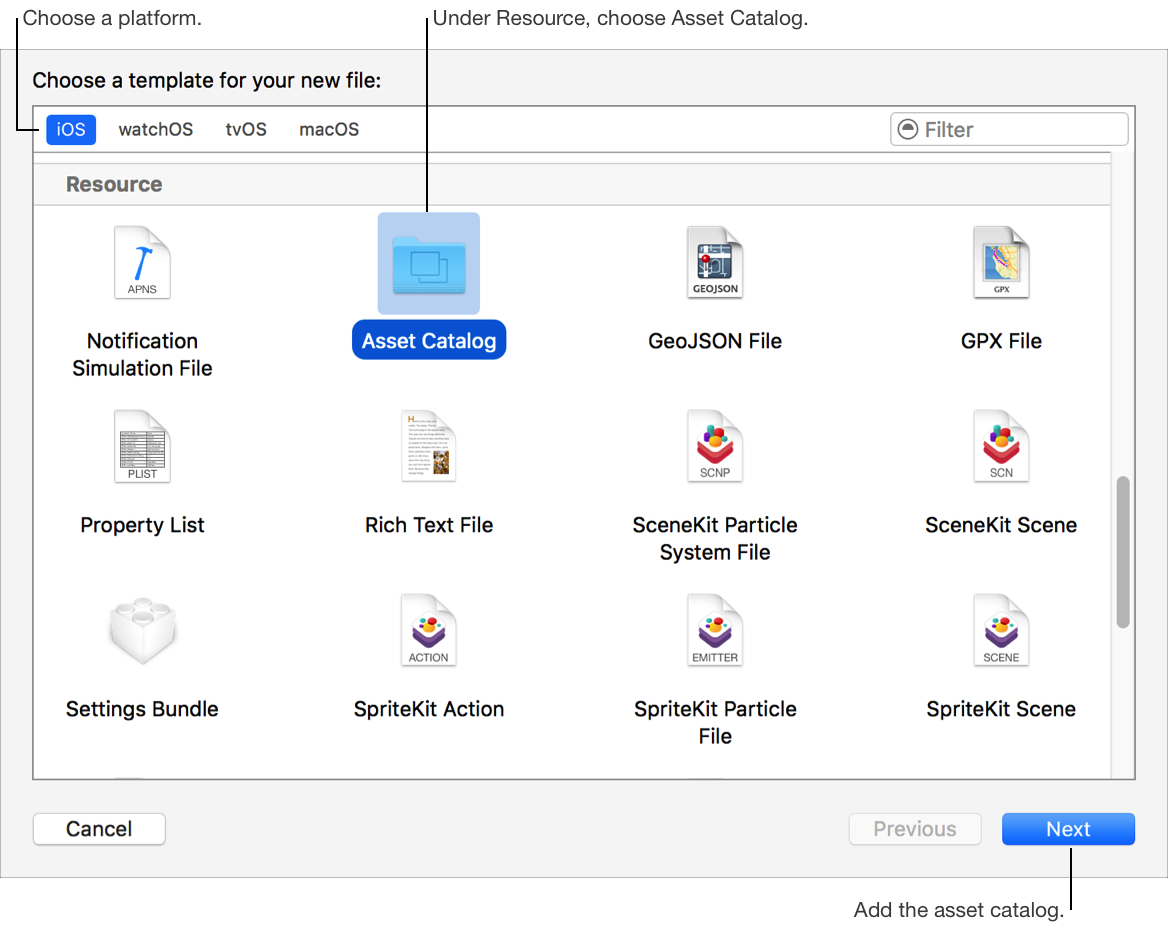Click the Property List label

(142, 525)
